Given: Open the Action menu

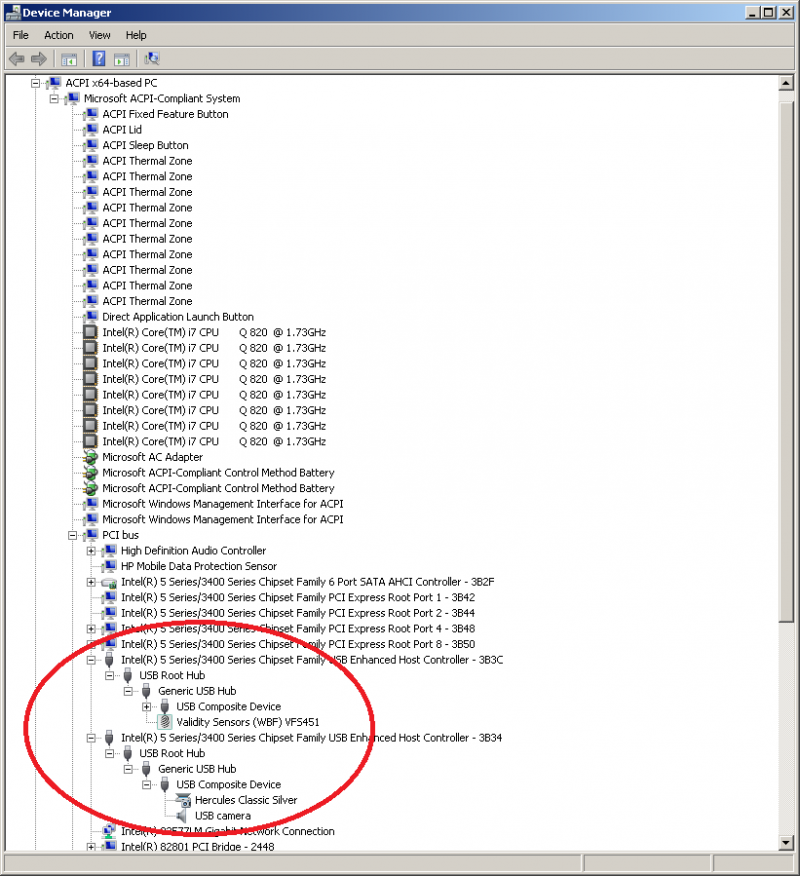Looking at the screenshot, I should [x=59, y=35].
